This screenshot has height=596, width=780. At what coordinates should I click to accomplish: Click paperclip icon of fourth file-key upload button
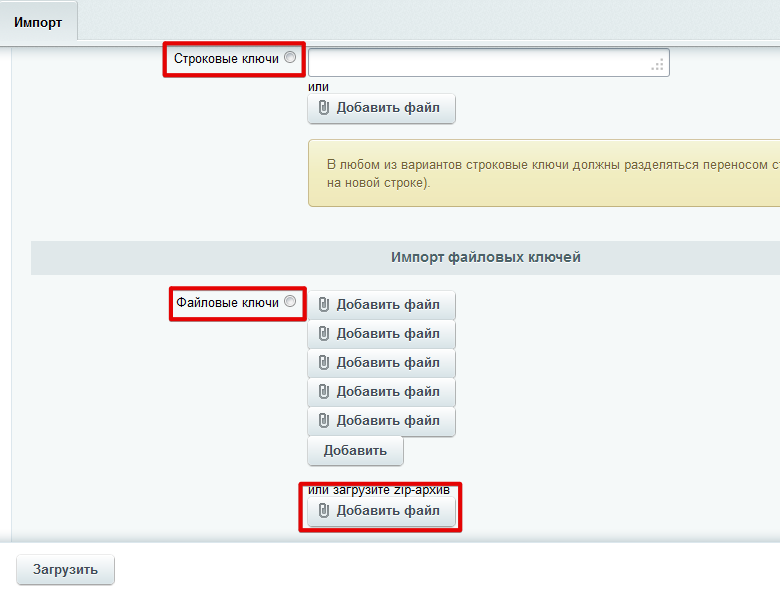[323, 392]
